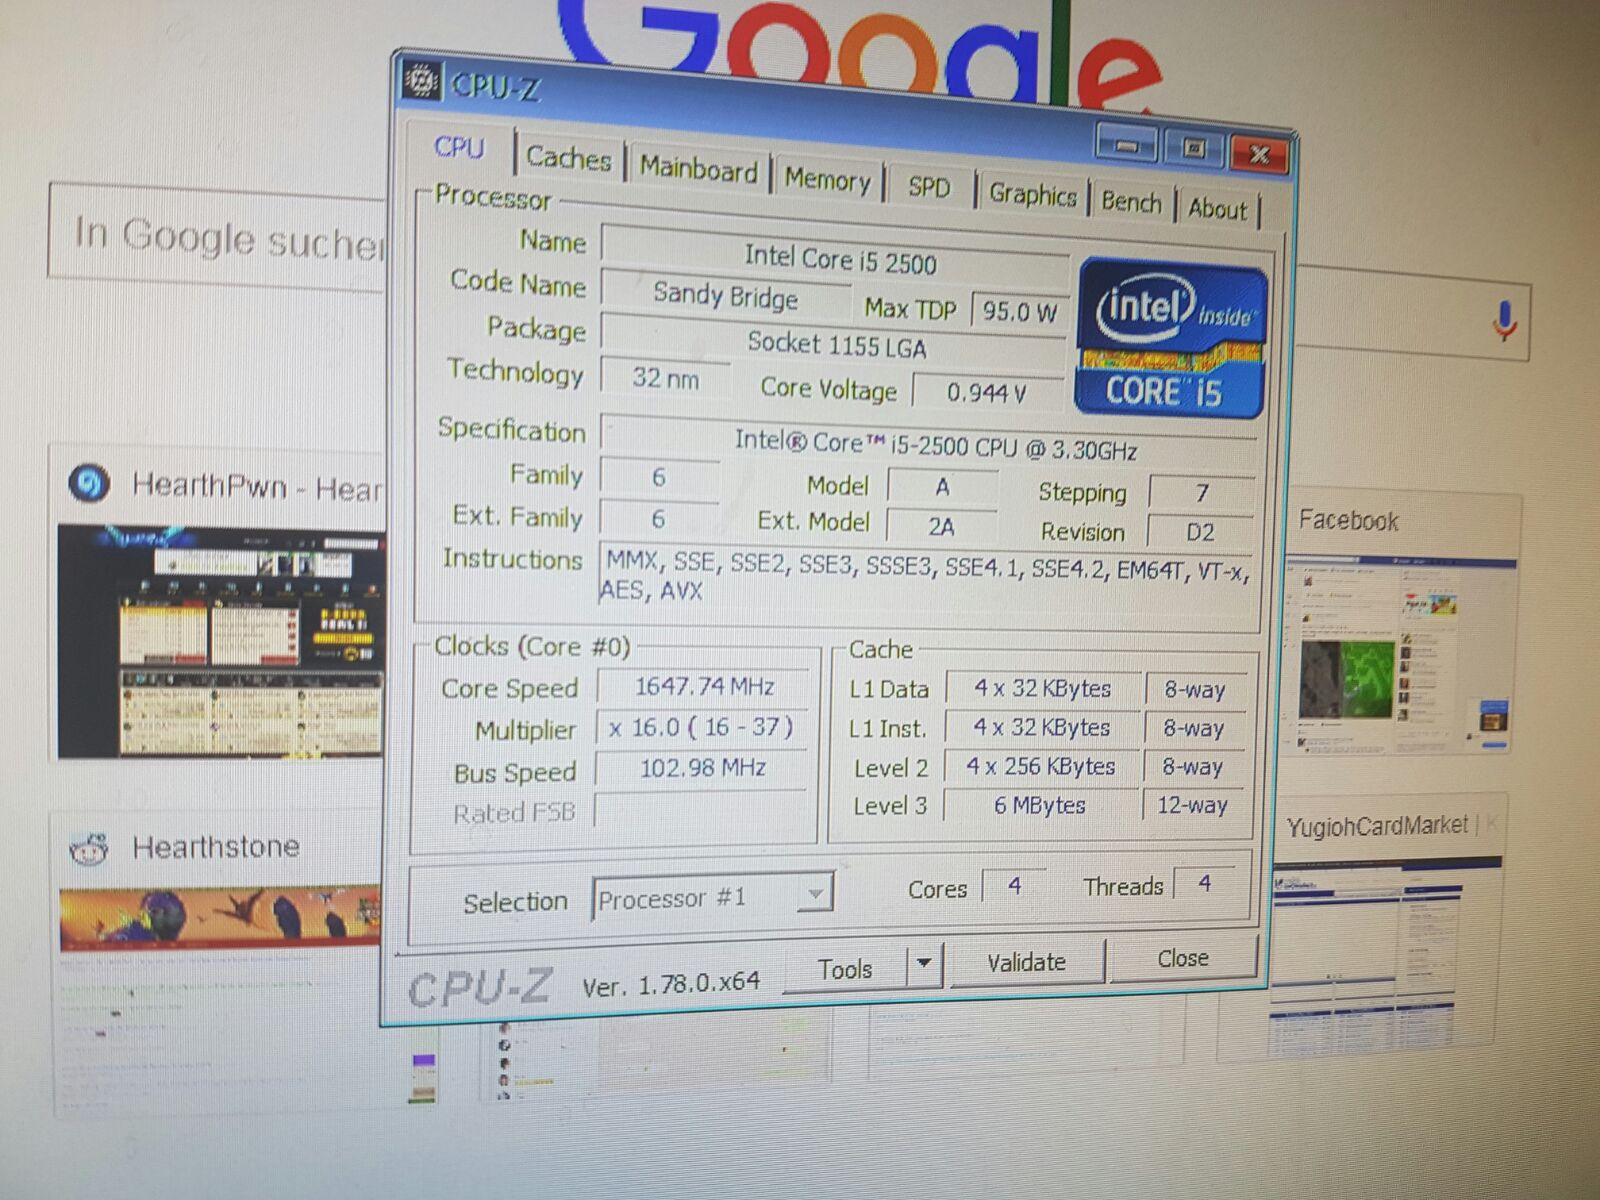Maximize the CPU-Z window

pyautogui.click(x=1193, y=150)
